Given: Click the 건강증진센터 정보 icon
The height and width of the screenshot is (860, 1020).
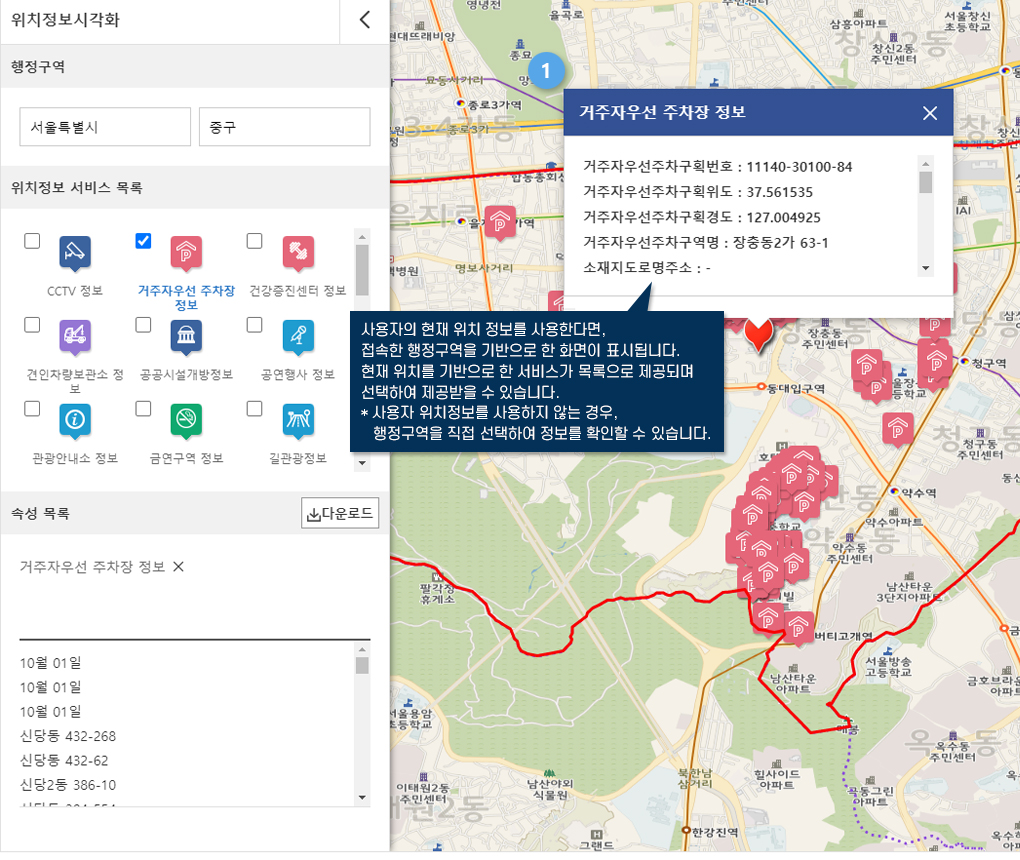Looking at the screenshot, I should tap(298, 253).
